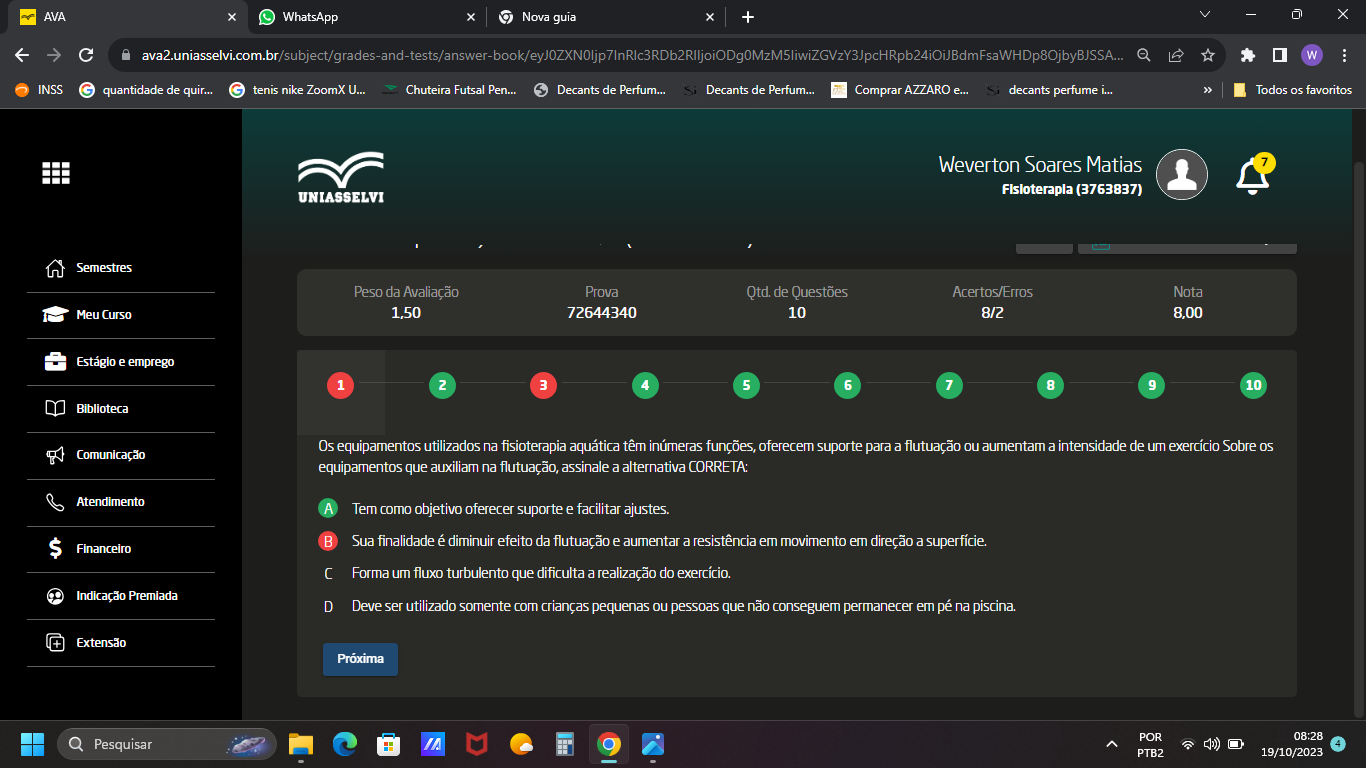Click the Biblioteca book icon
The height and width of the screenshot is (768, 1366).
(56, 409)
